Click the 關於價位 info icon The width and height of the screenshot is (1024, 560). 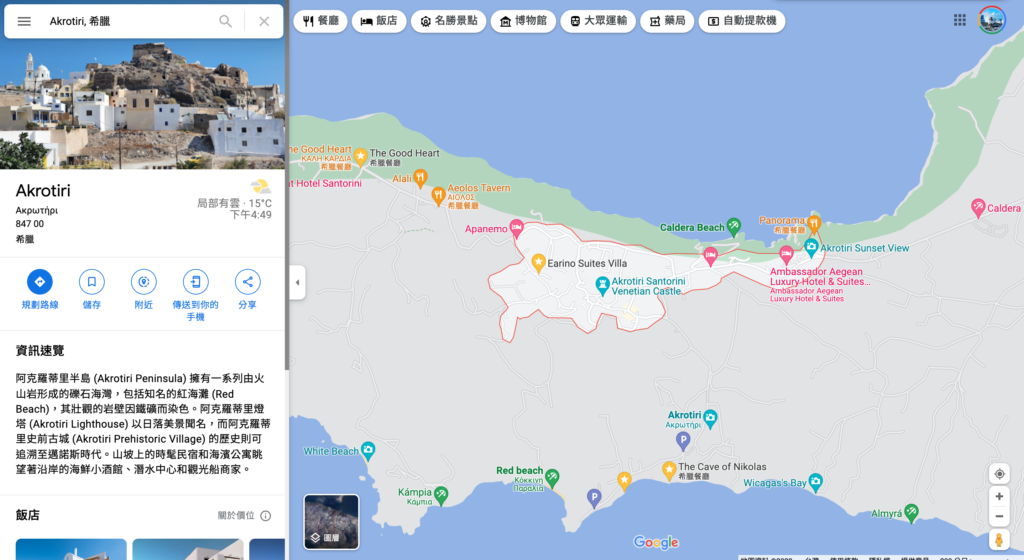[x=266, y=516]
